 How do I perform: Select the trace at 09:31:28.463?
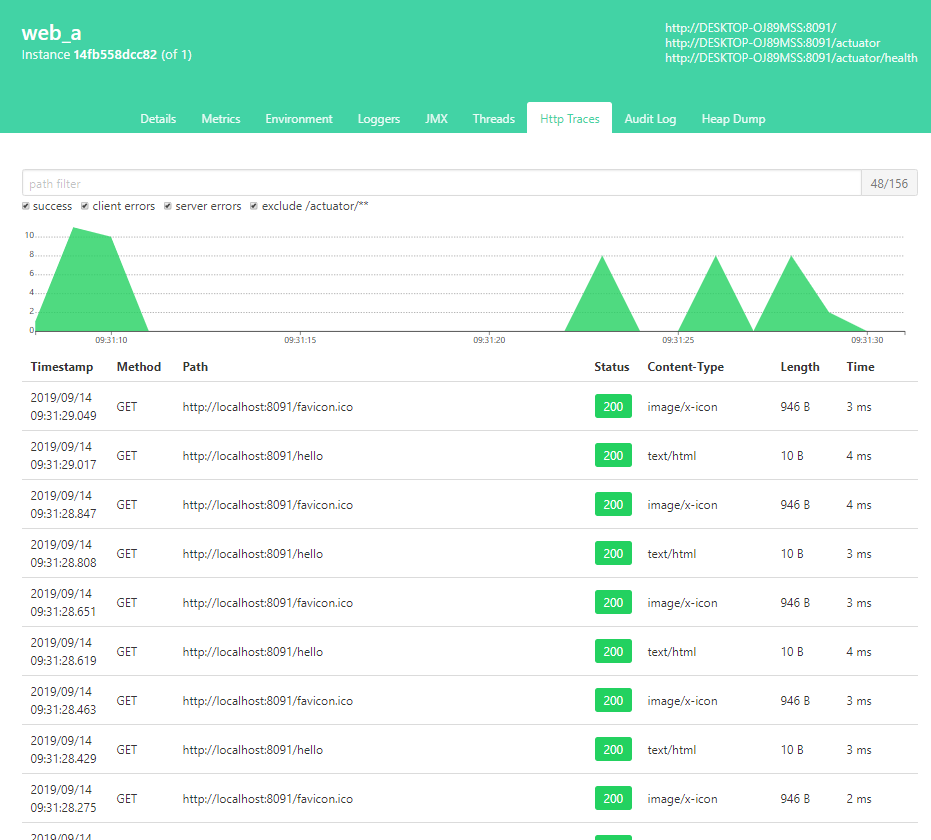pyautogui.click(x=470, y=700)
